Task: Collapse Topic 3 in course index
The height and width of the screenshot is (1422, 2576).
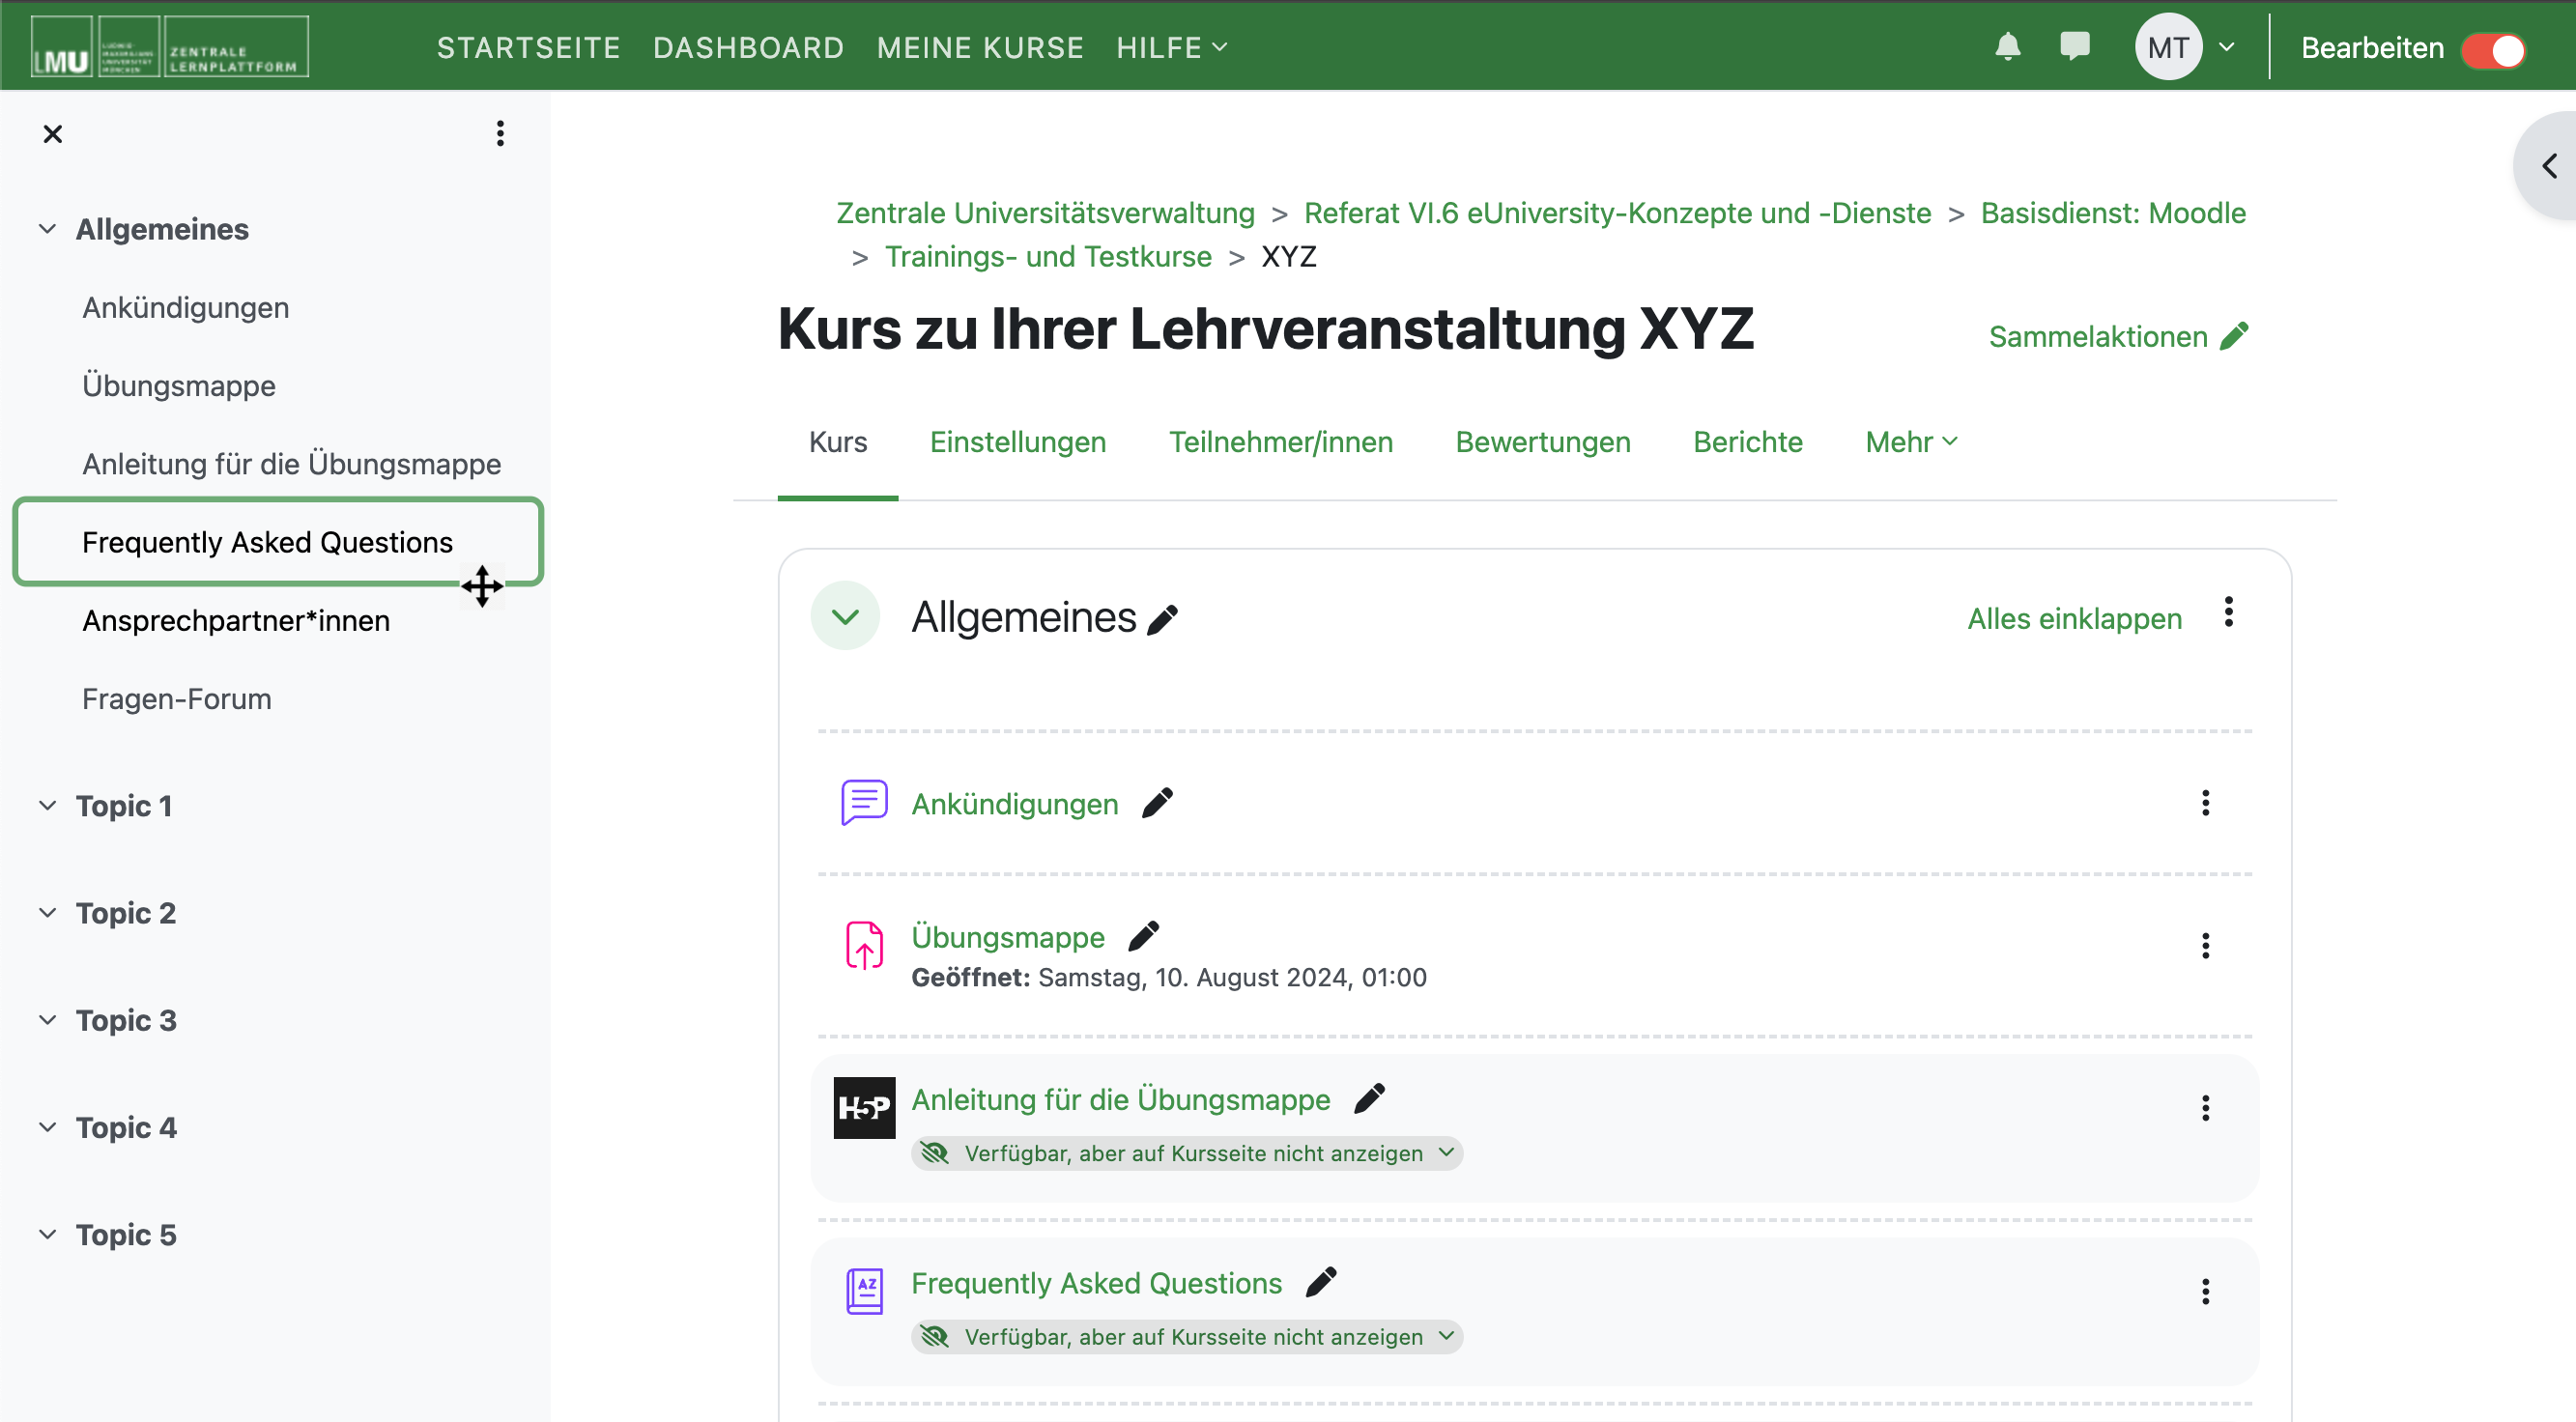Action: [47, 1019]
